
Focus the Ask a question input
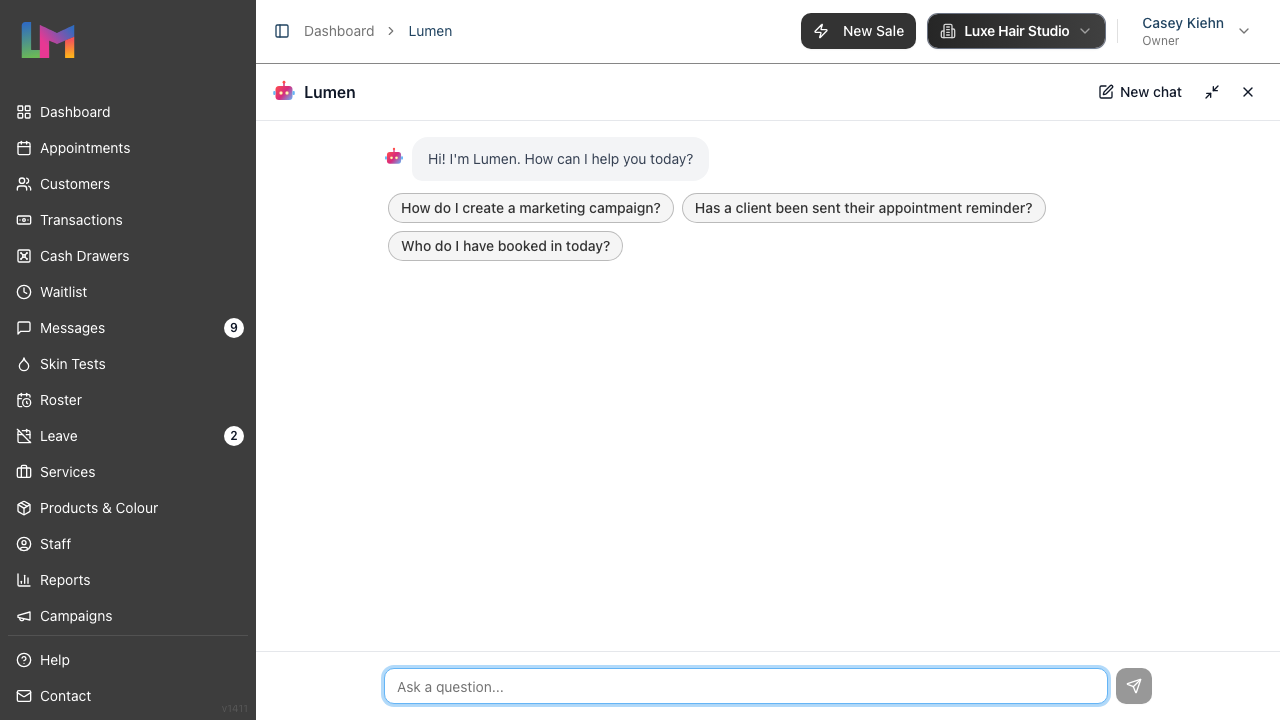(x=746, y=686)
